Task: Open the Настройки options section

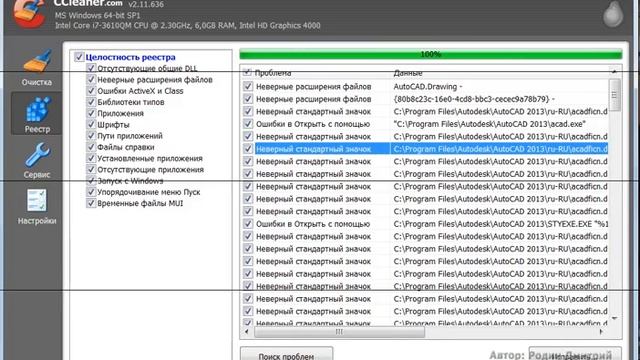Action: pyautogui.click(x=37, y=207)
